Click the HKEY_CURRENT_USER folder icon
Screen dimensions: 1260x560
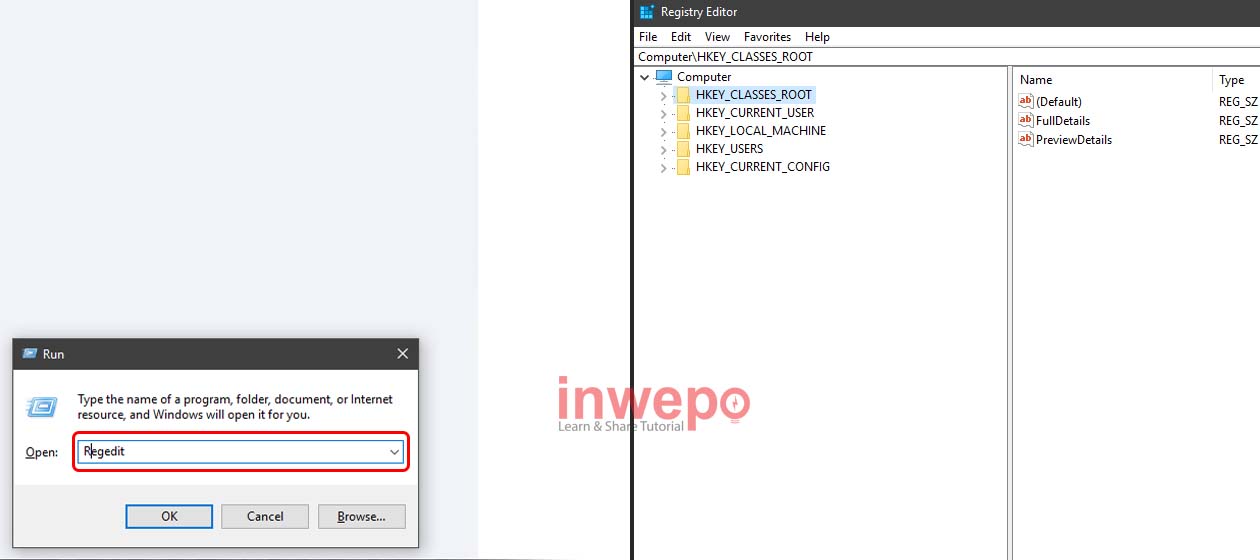[x=683, y=113]
